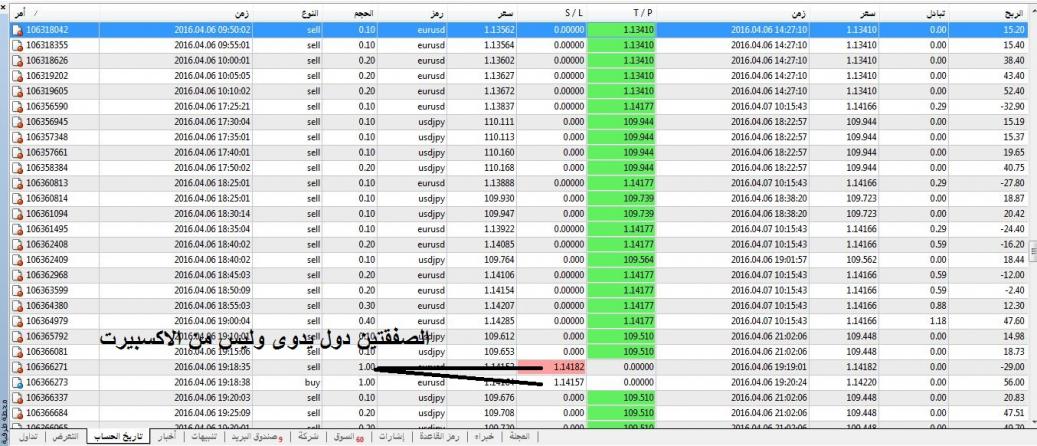
Task: Click the order icon beside 106356945
Action: coord(18,122)
